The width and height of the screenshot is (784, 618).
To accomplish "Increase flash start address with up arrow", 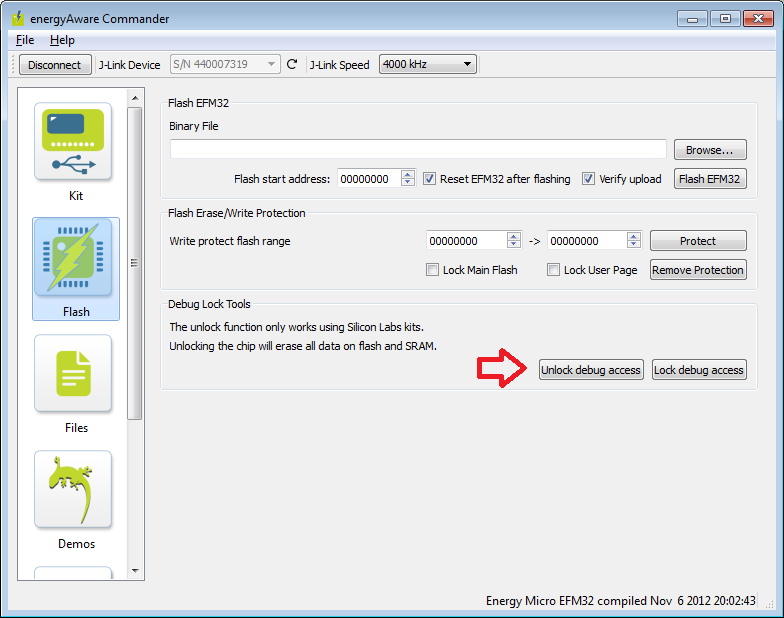I will [x=407, y=175].
